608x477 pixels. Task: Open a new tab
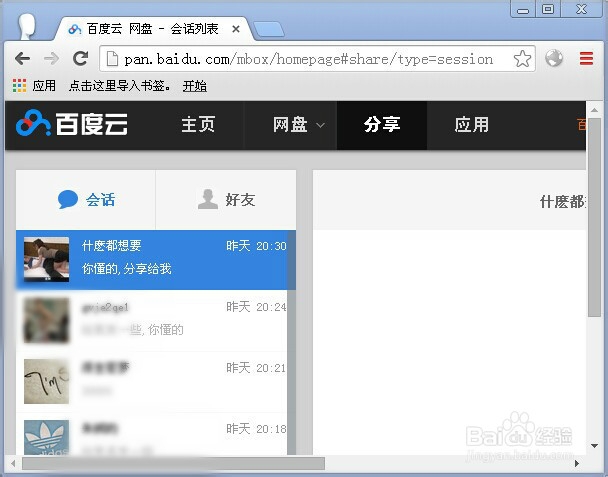269,30
